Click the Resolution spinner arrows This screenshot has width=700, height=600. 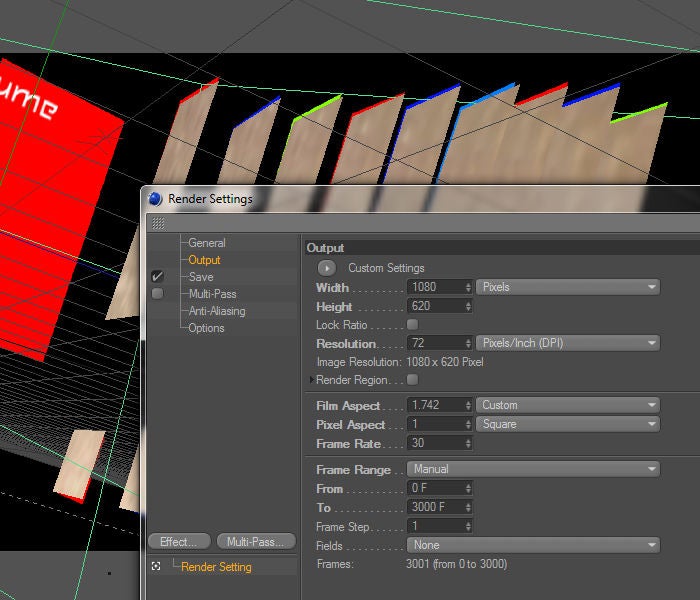click(x=468, y=343)
